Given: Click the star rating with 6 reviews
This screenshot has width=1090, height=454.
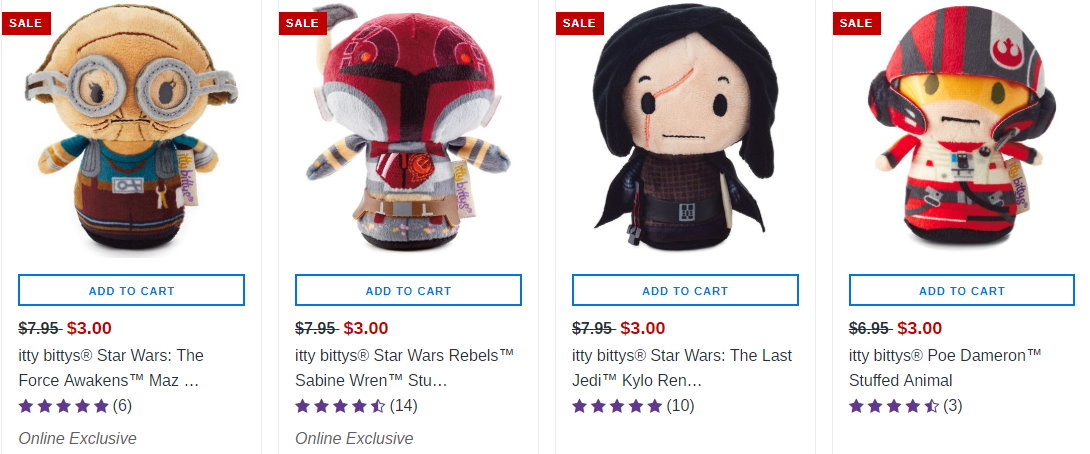Looking at the screenshot, I should tap(64, 406).
